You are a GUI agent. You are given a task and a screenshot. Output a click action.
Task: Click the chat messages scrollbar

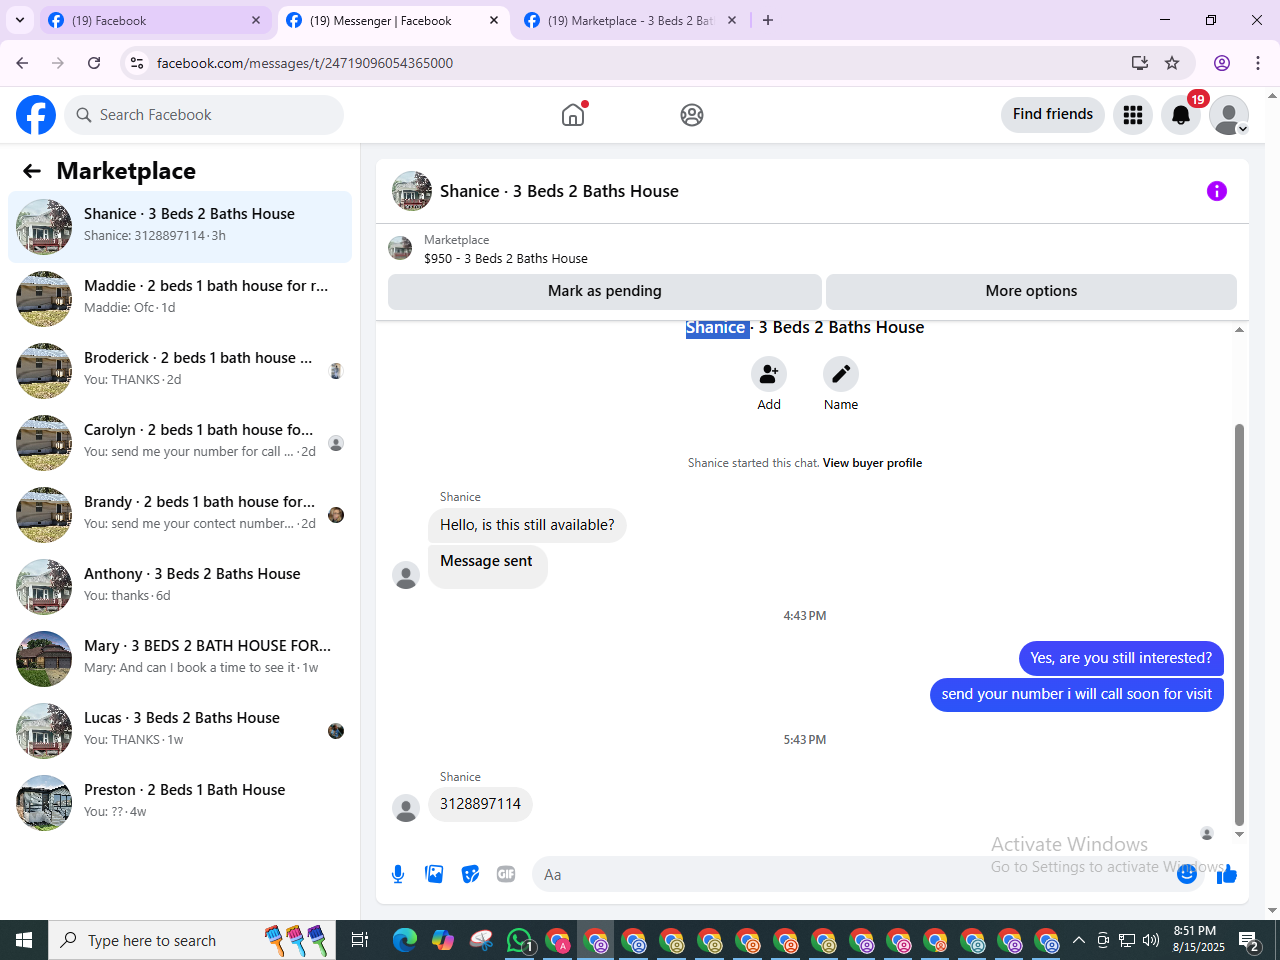click(x=1239, y=625)
